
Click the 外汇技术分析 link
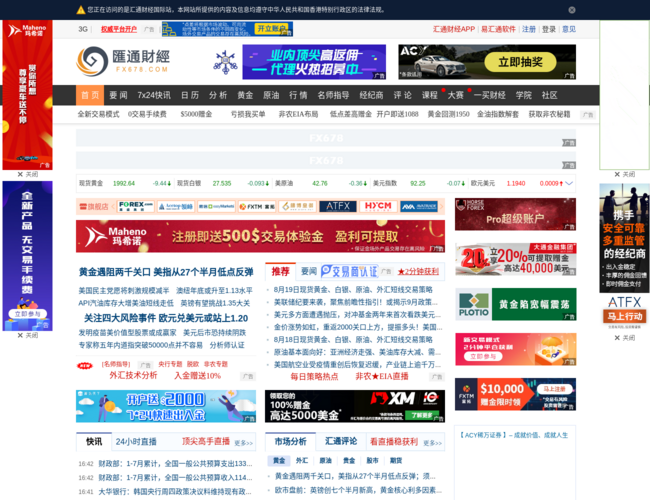point(133,375)
